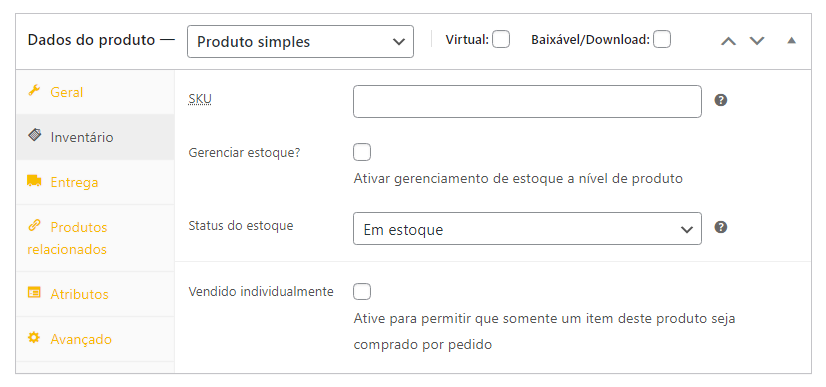Open the Produto simples type dropdown
This screenshot has height=387, width=826.
pos(300,42)
